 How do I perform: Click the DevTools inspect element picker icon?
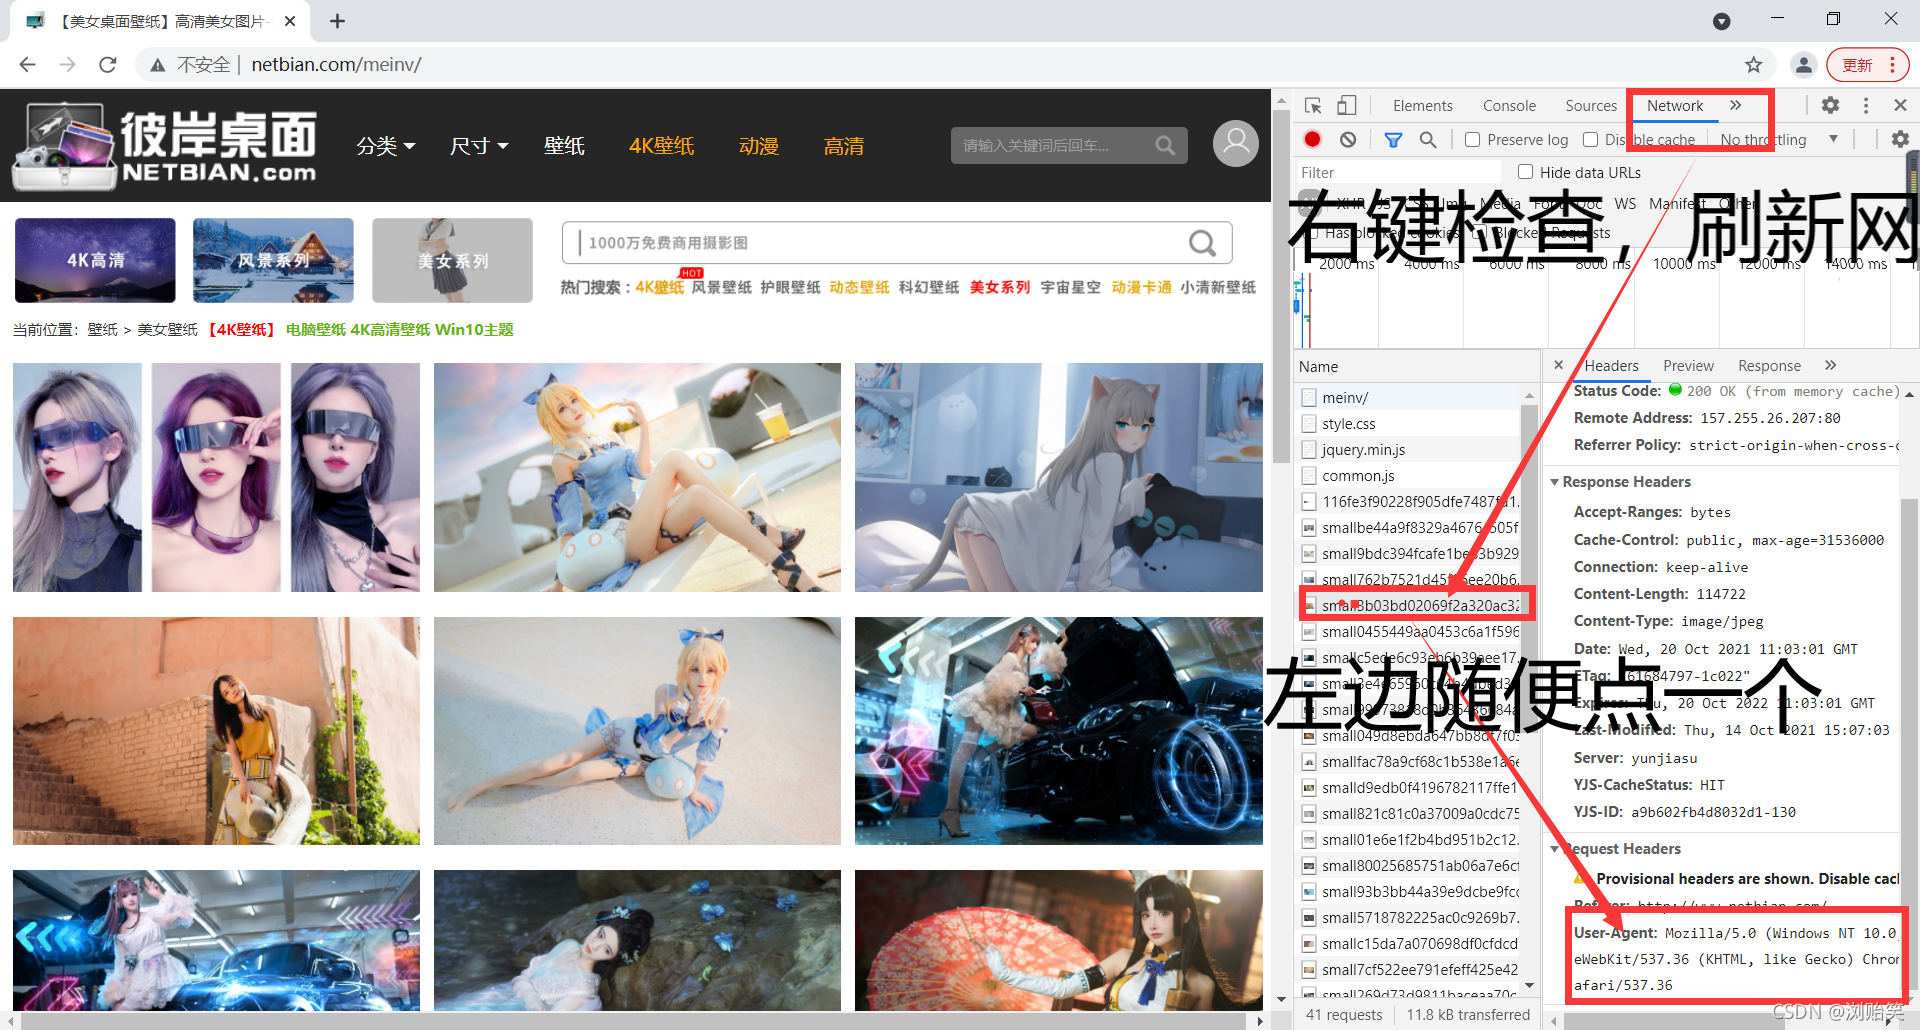click(1313, 105)
